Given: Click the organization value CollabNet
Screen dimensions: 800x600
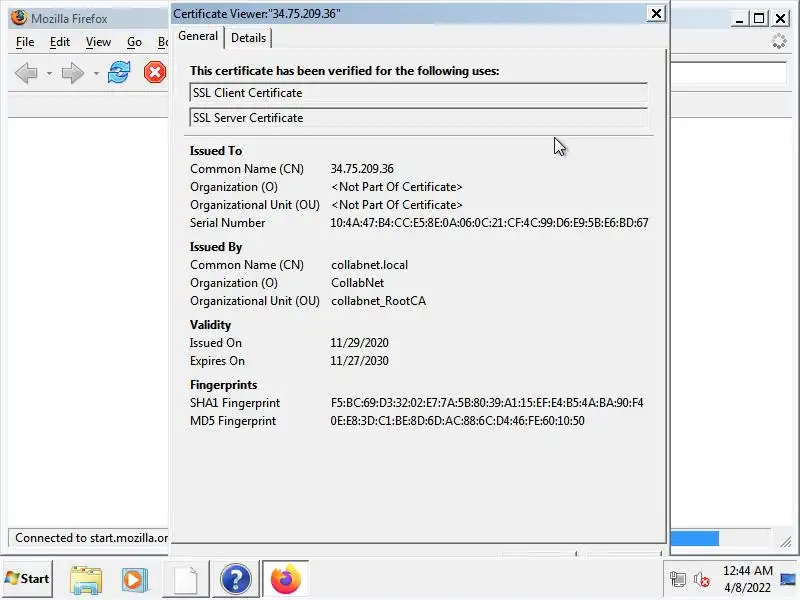Looking at the screenshot, I should [x=357, y=283].
